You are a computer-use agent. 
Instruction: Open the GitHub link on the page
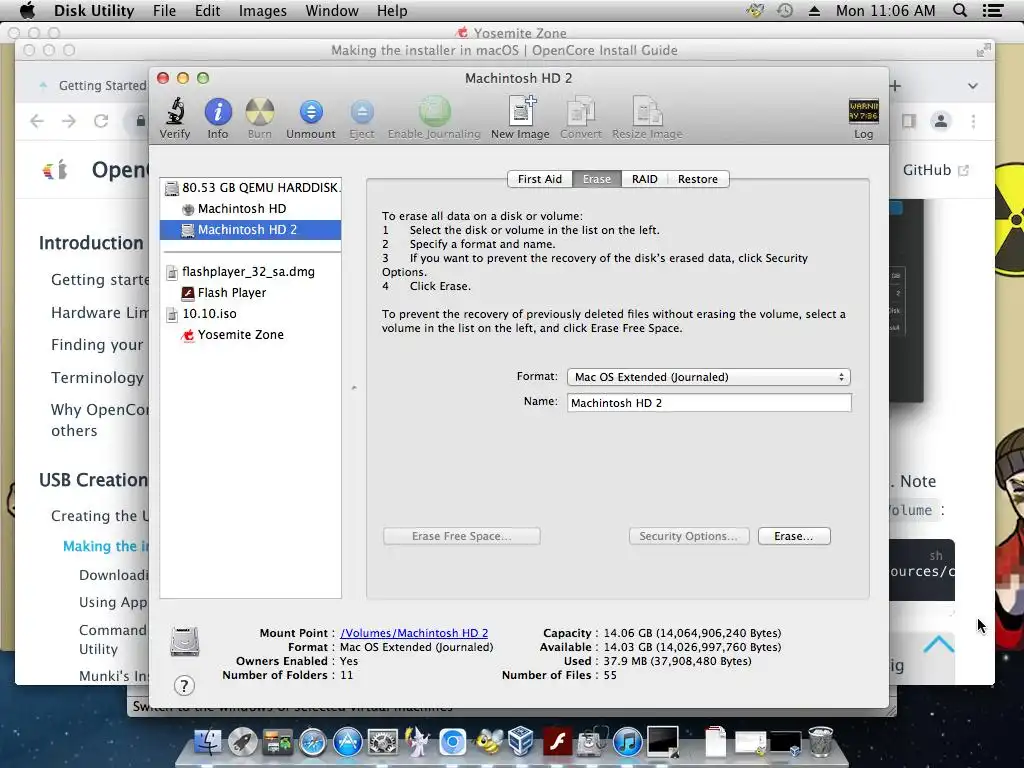point(935,170)
